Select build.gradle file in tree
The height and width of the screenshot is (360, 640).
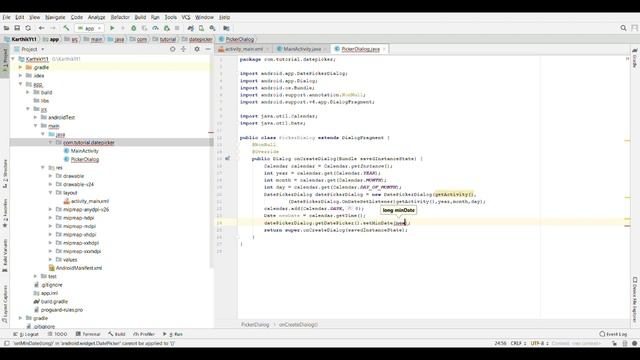(54, 302)
